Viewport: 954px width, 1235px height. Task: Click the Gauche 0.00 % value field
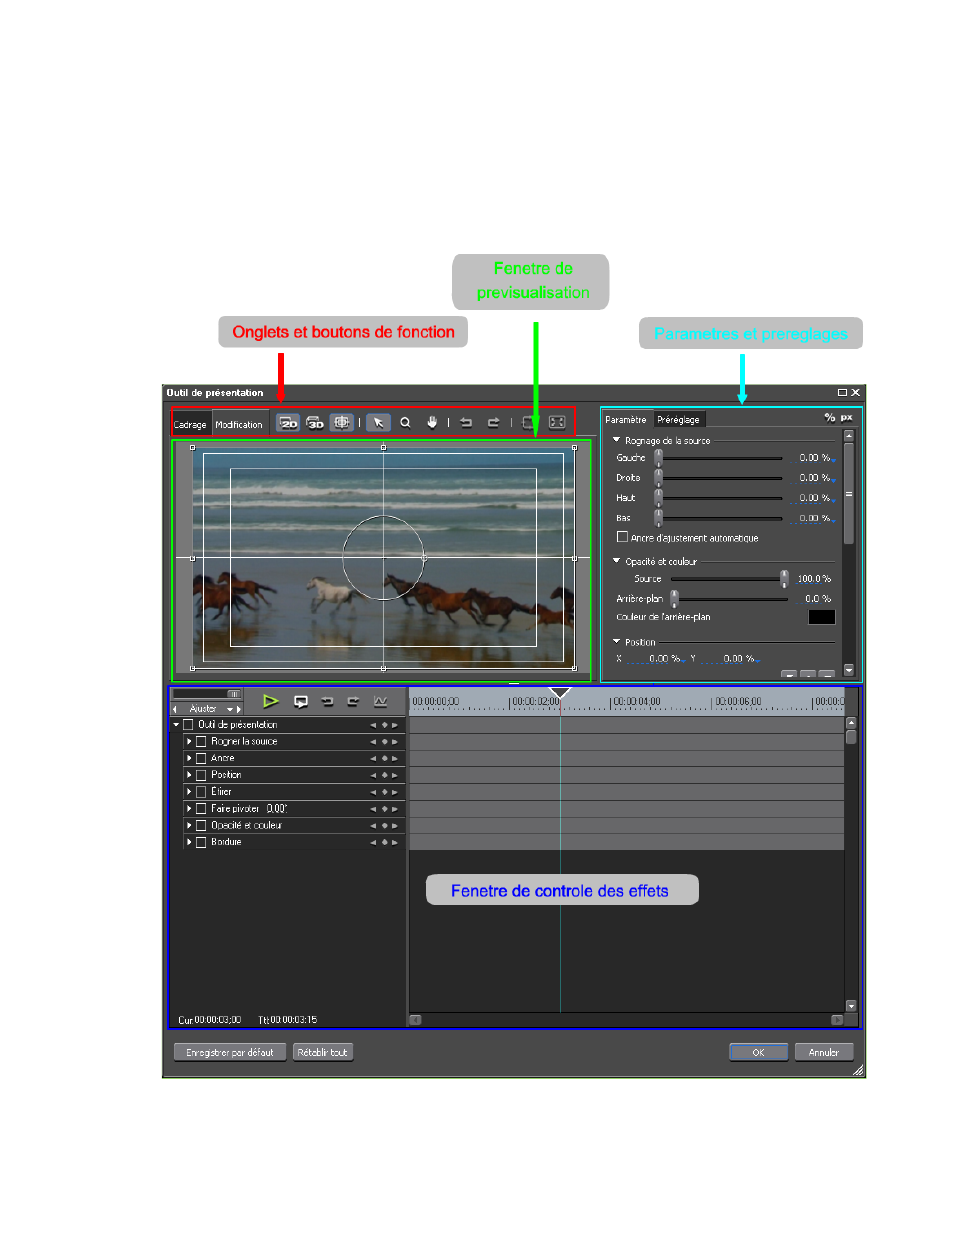click(x=814, y=458)
